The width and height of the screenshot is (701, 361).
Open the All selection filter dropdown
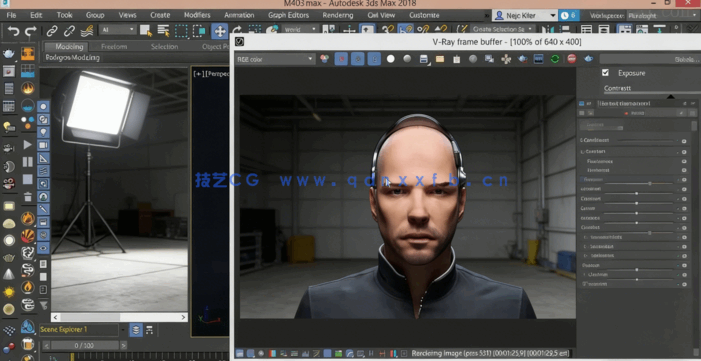click(x=118, y=30)
